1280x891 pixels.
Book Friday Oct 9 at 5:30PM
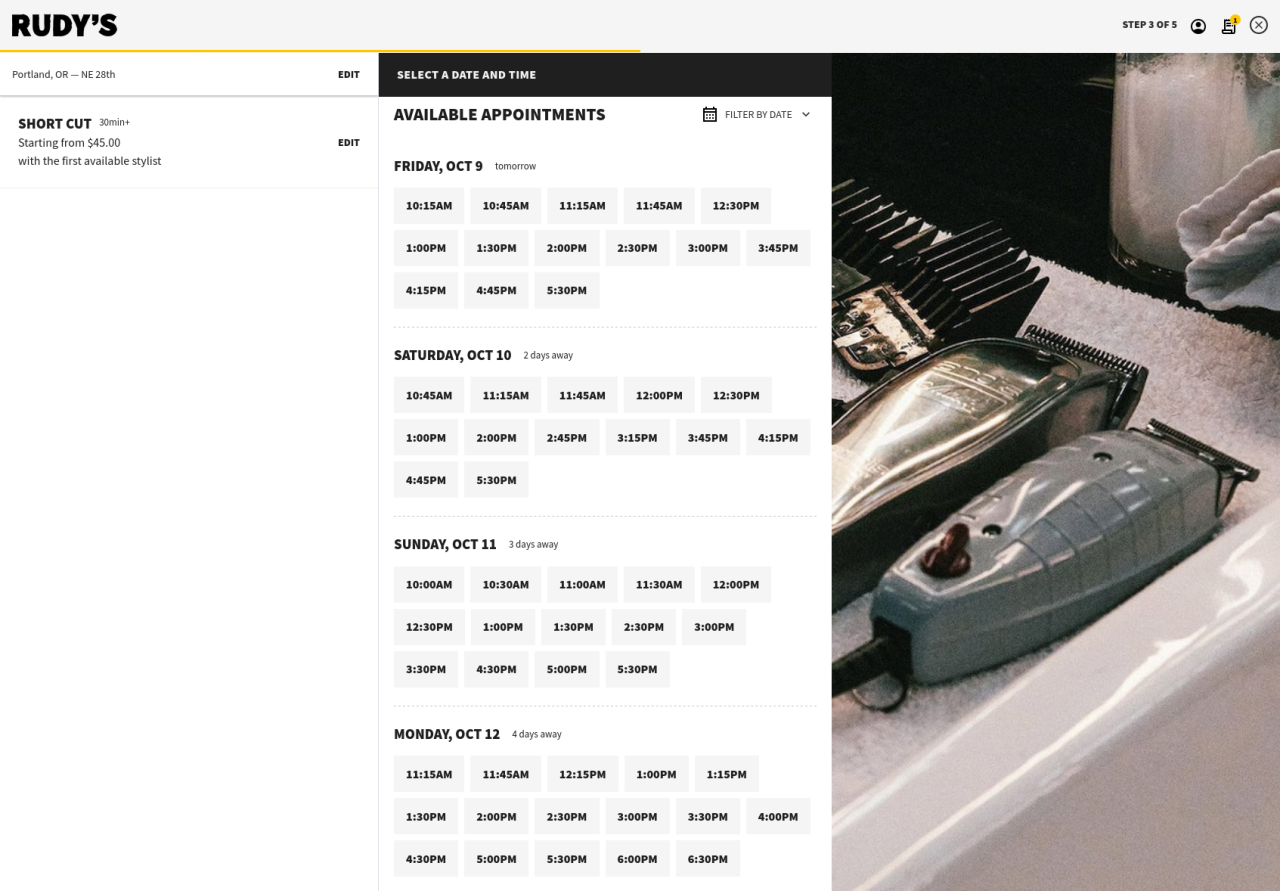click(x=567, y=290)
